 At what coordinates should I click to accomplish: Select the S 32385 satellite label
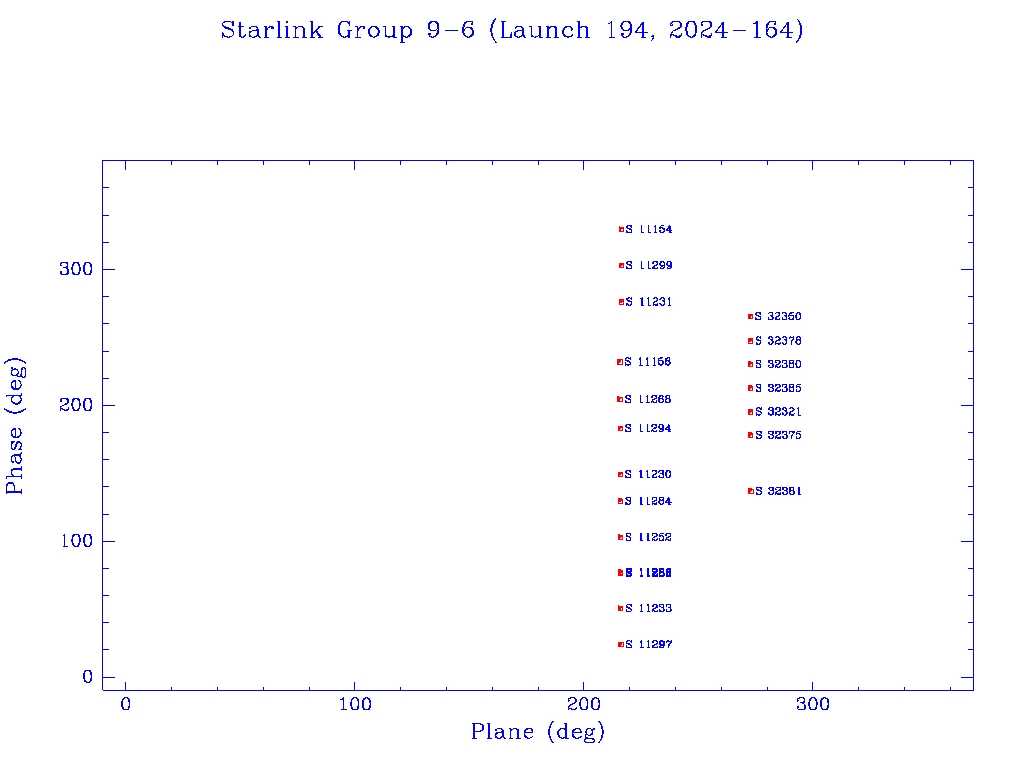pyautogui.click(x=778, y=388)
